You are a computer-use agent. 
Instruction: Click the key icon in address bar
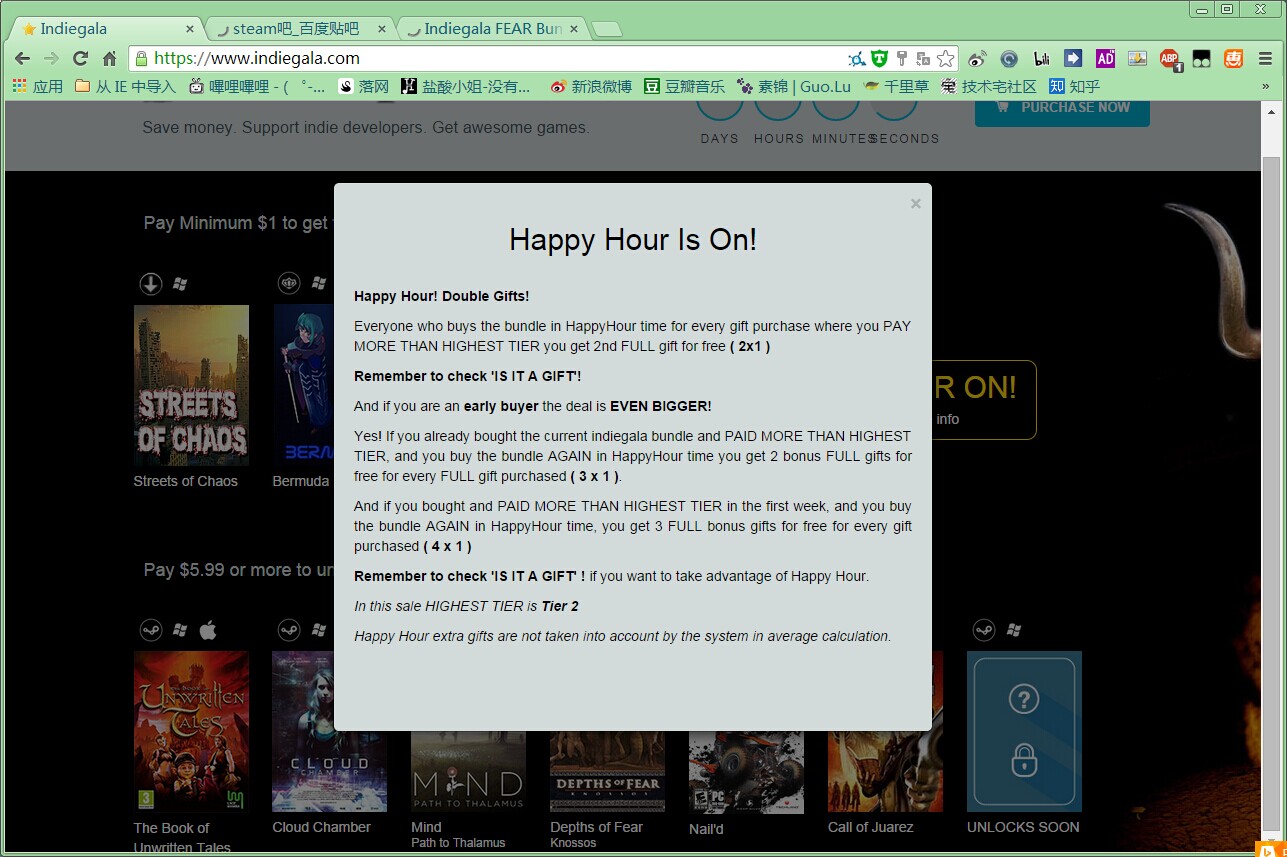click(901, 58)
